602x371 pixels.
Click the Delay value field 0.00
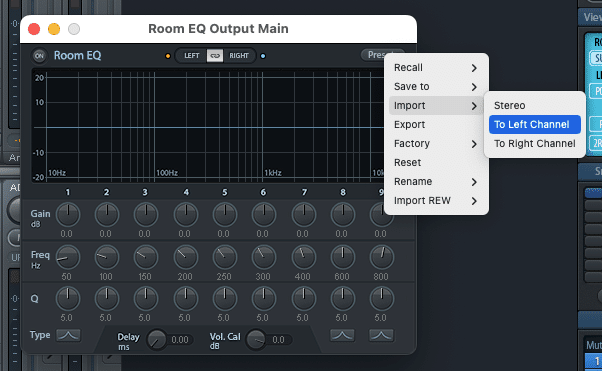pyautogui.click(x=180, y=340)
